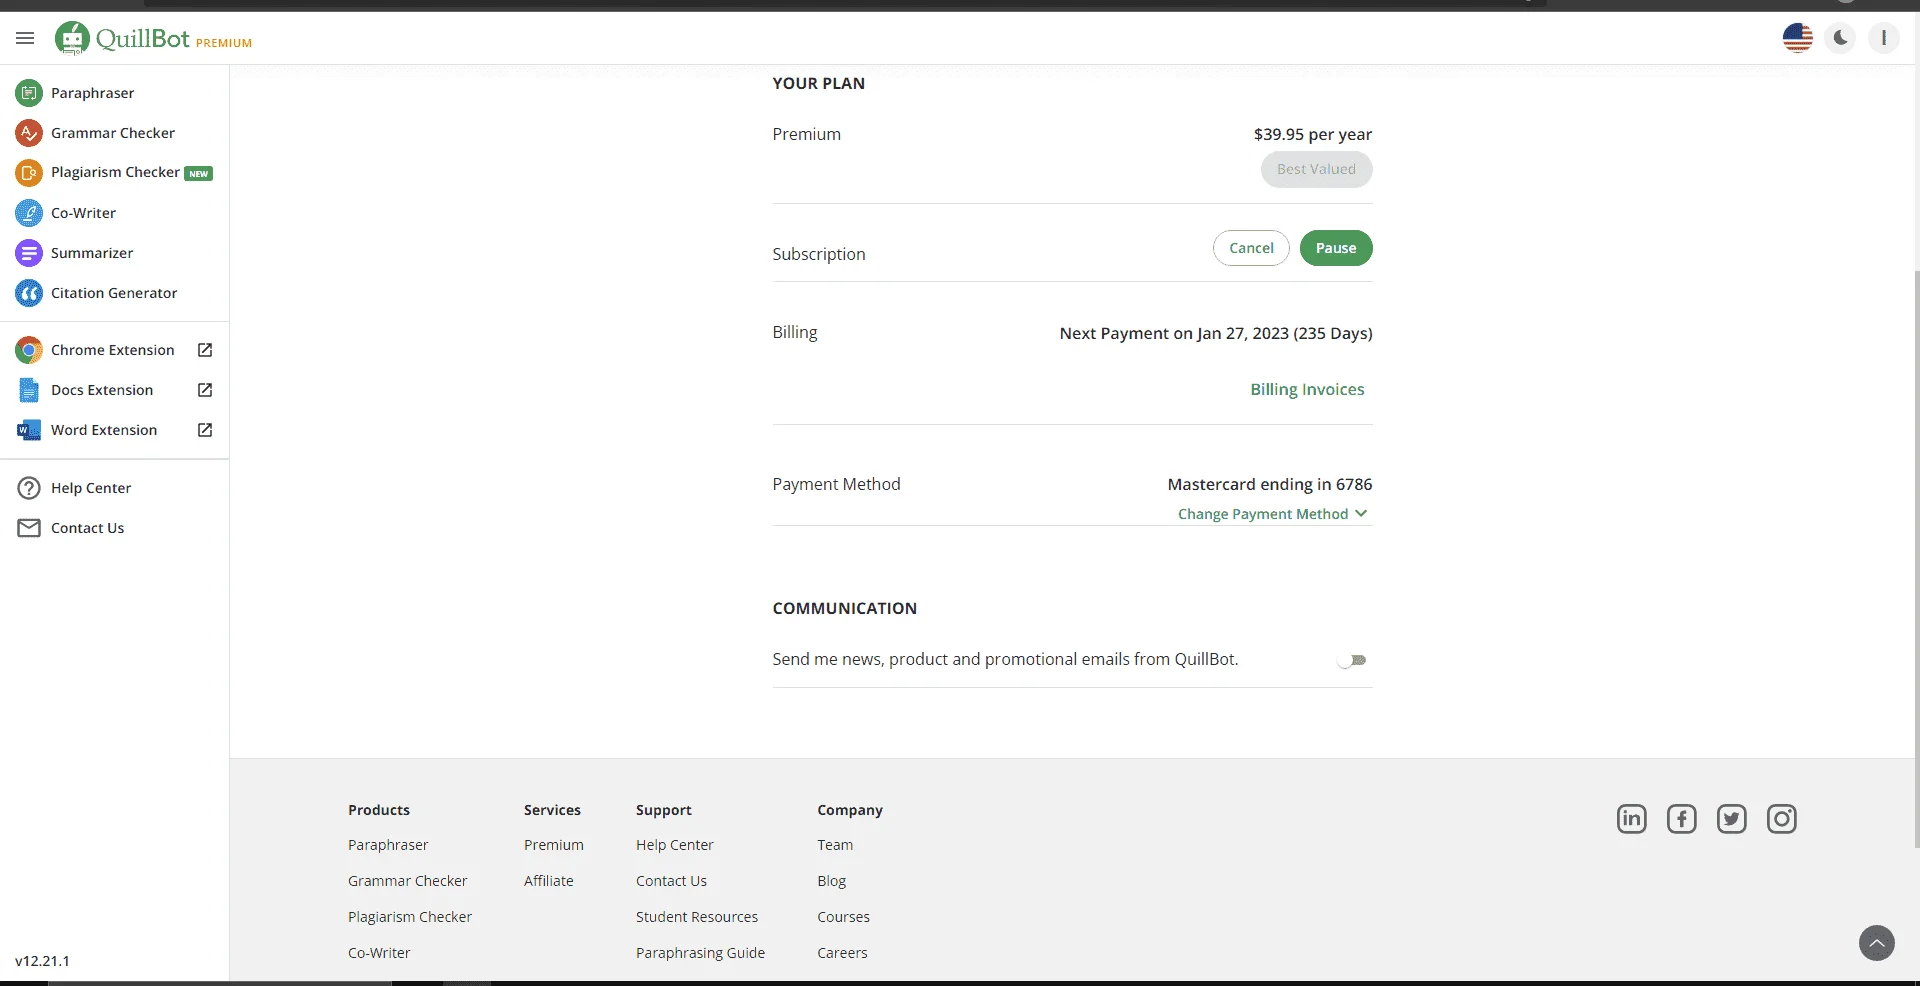The image size is (1920, 986).
Task: Open the hamburger menu icon
Action: coord(25,38)
